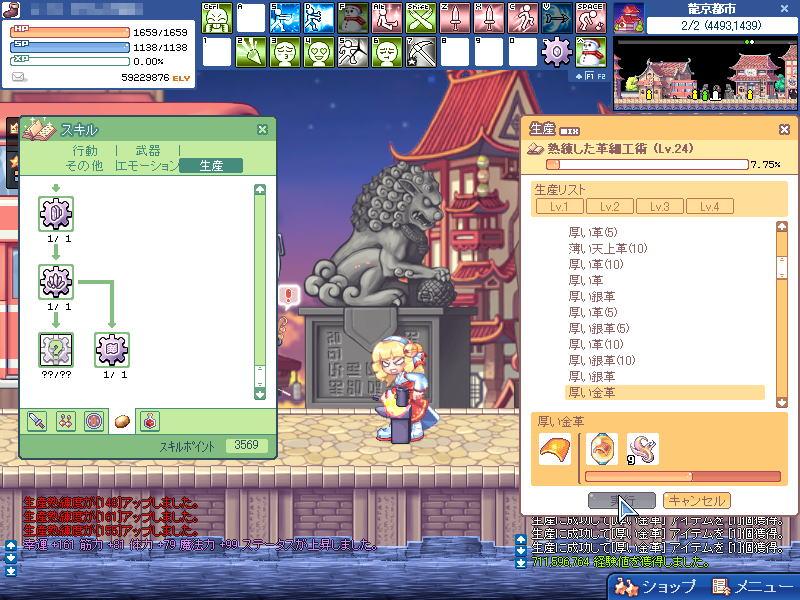800x600 pixels.
Task: Select the 生産 skill tab
Action: click(211, 166)
